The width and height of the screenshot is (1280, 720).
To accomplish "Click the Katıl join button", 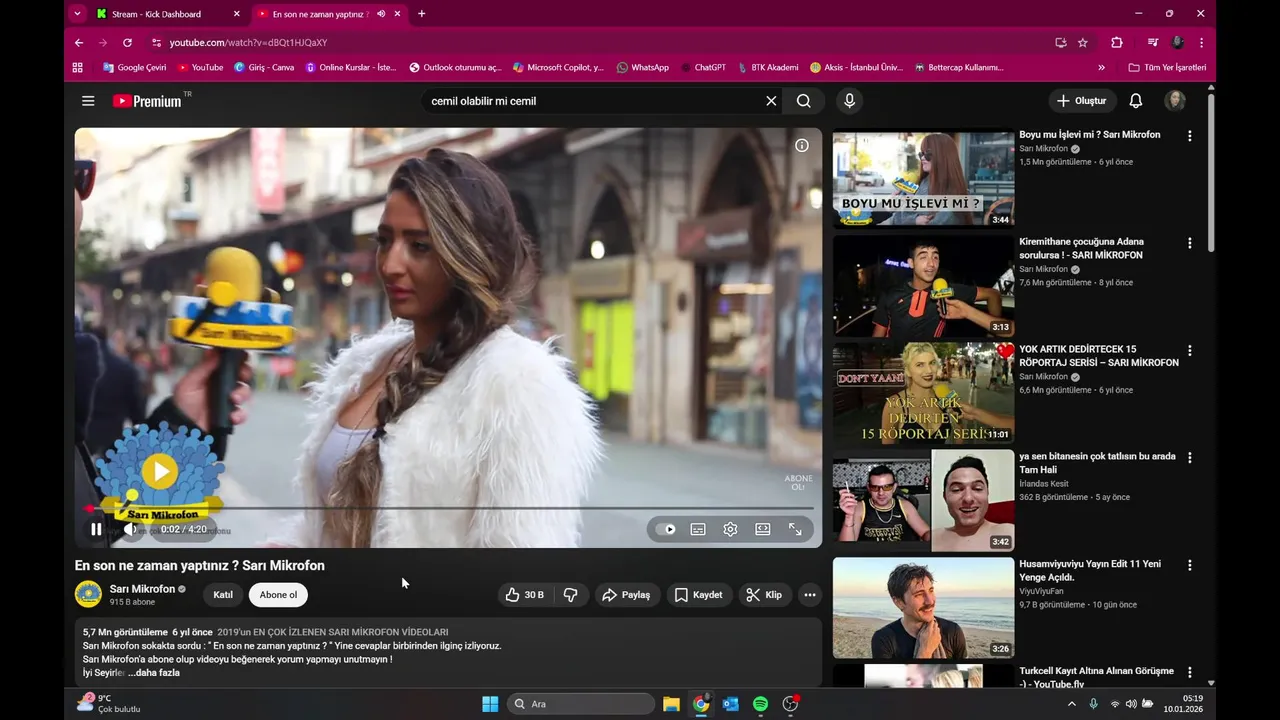I will pyautogui.click(x=223, y=595).
